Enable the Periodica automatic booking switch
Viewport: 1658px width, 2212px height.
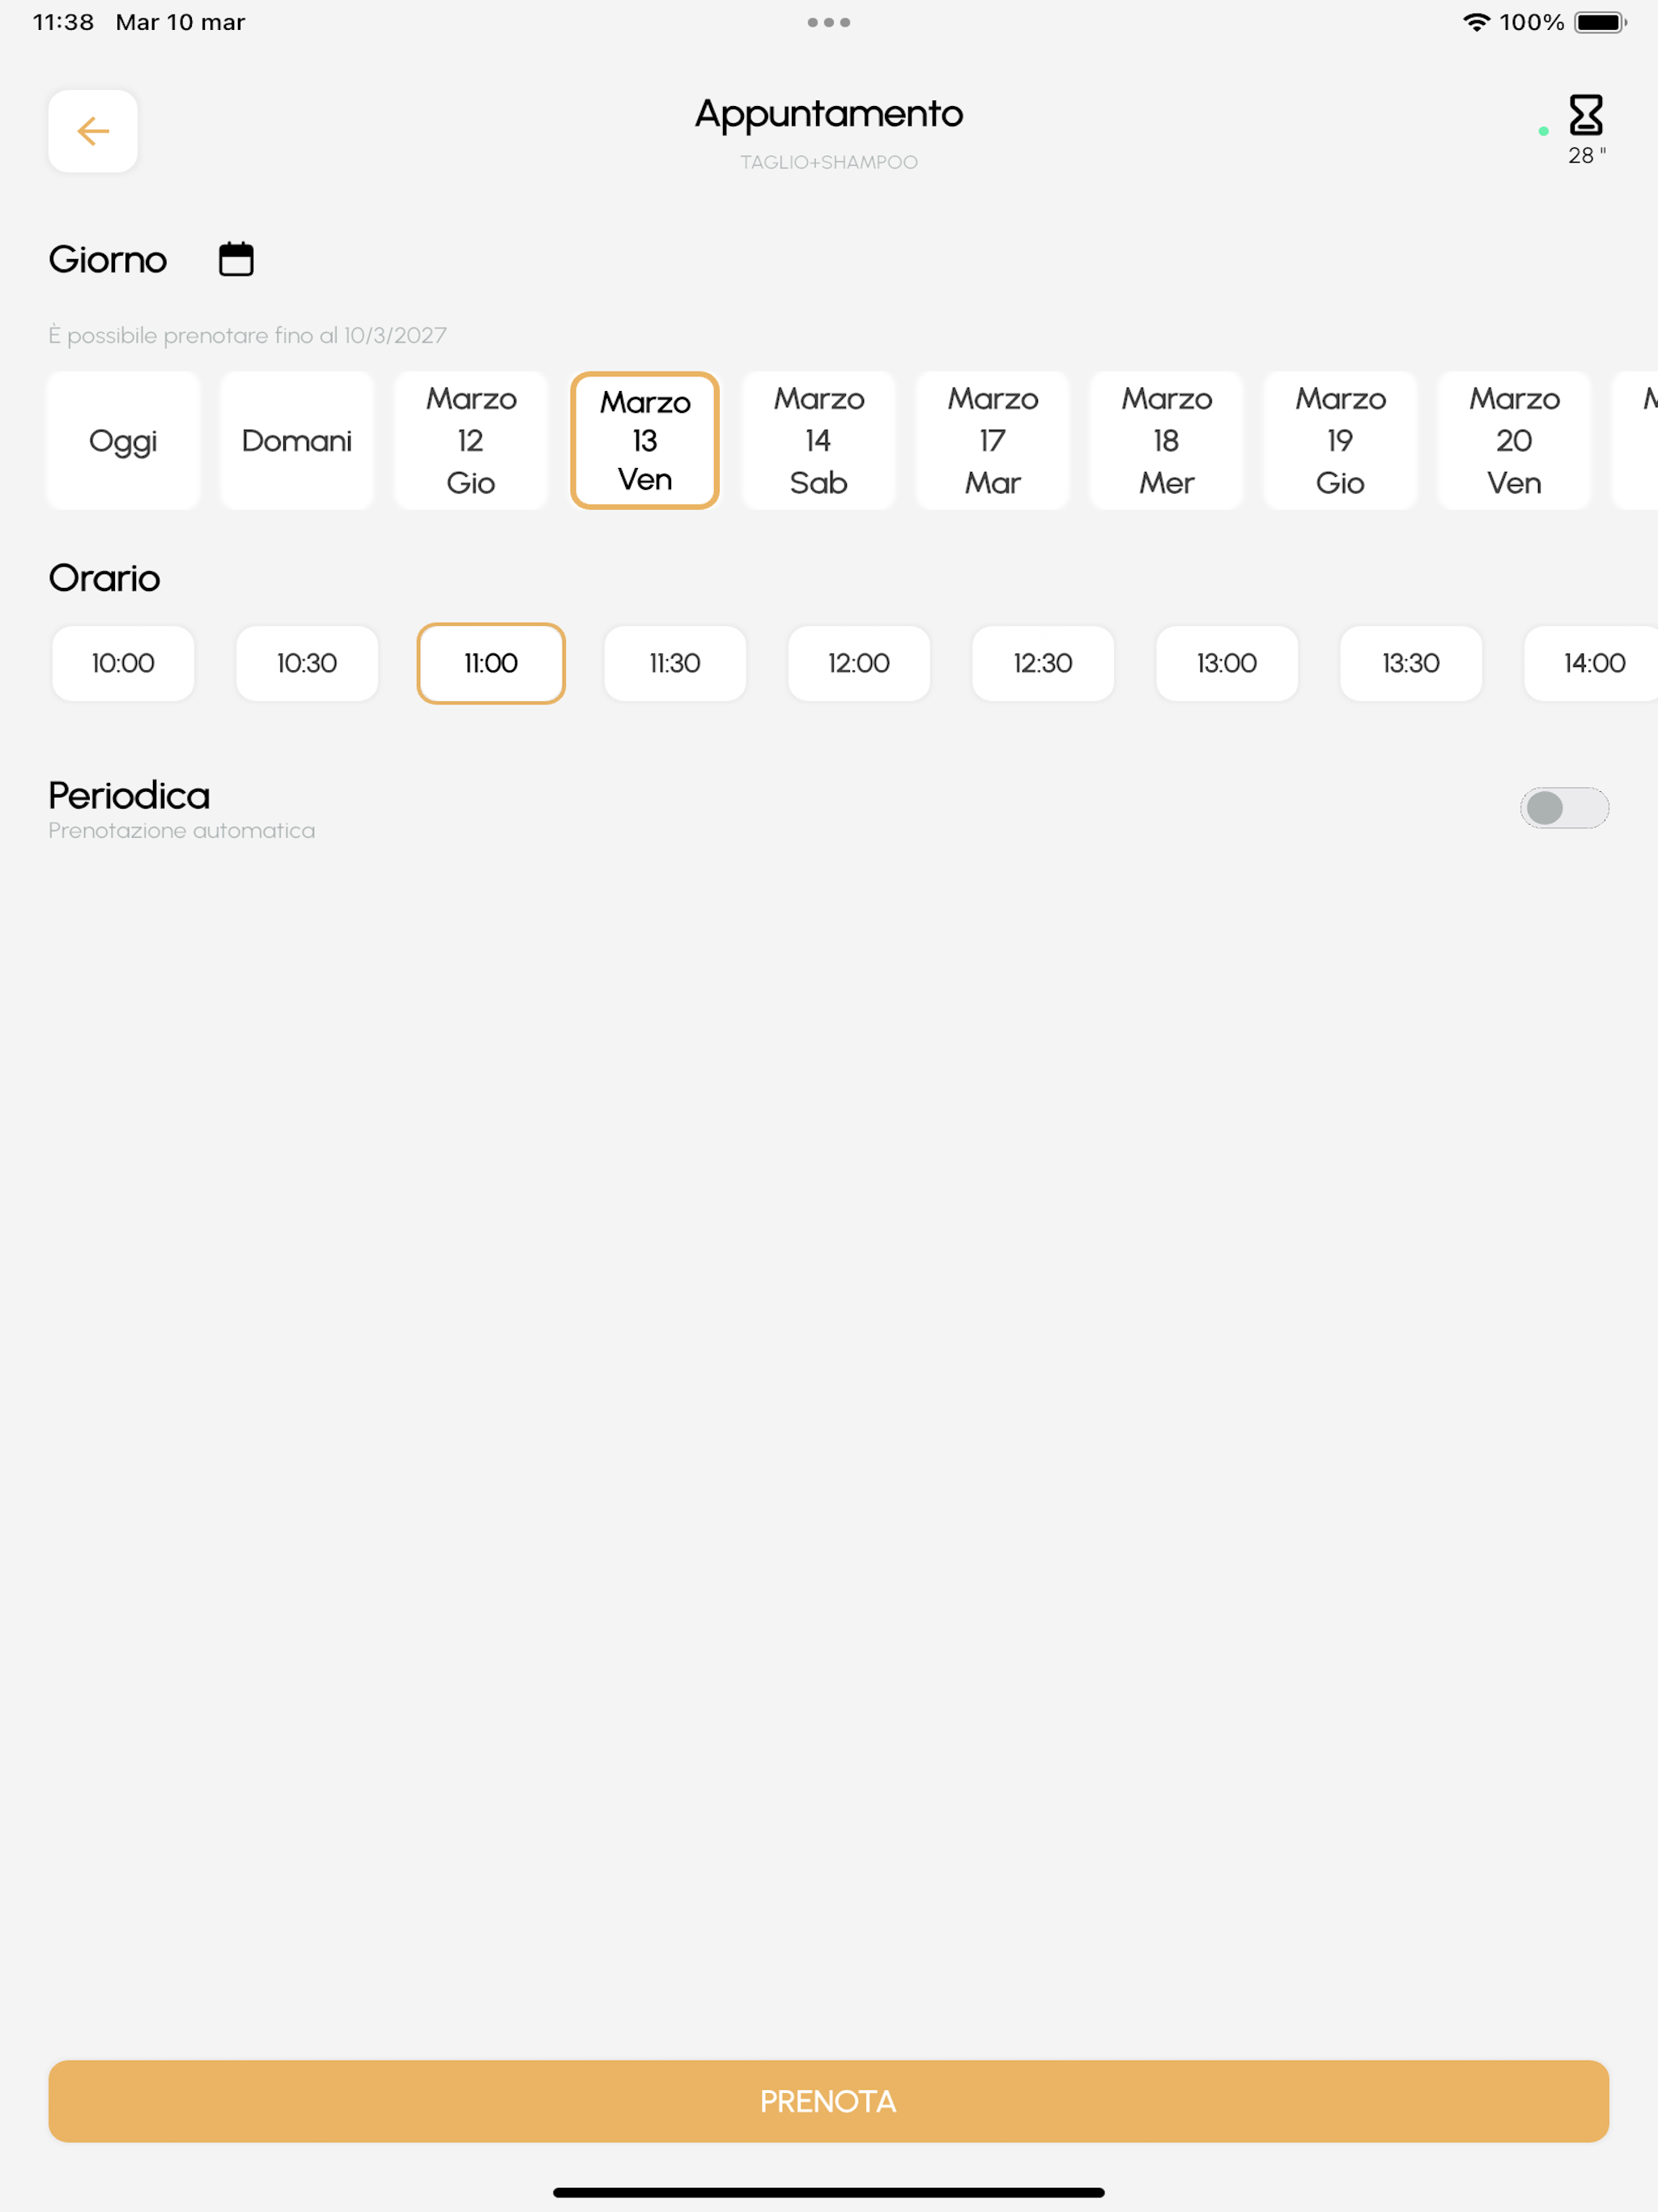[x=1564, y=808]
